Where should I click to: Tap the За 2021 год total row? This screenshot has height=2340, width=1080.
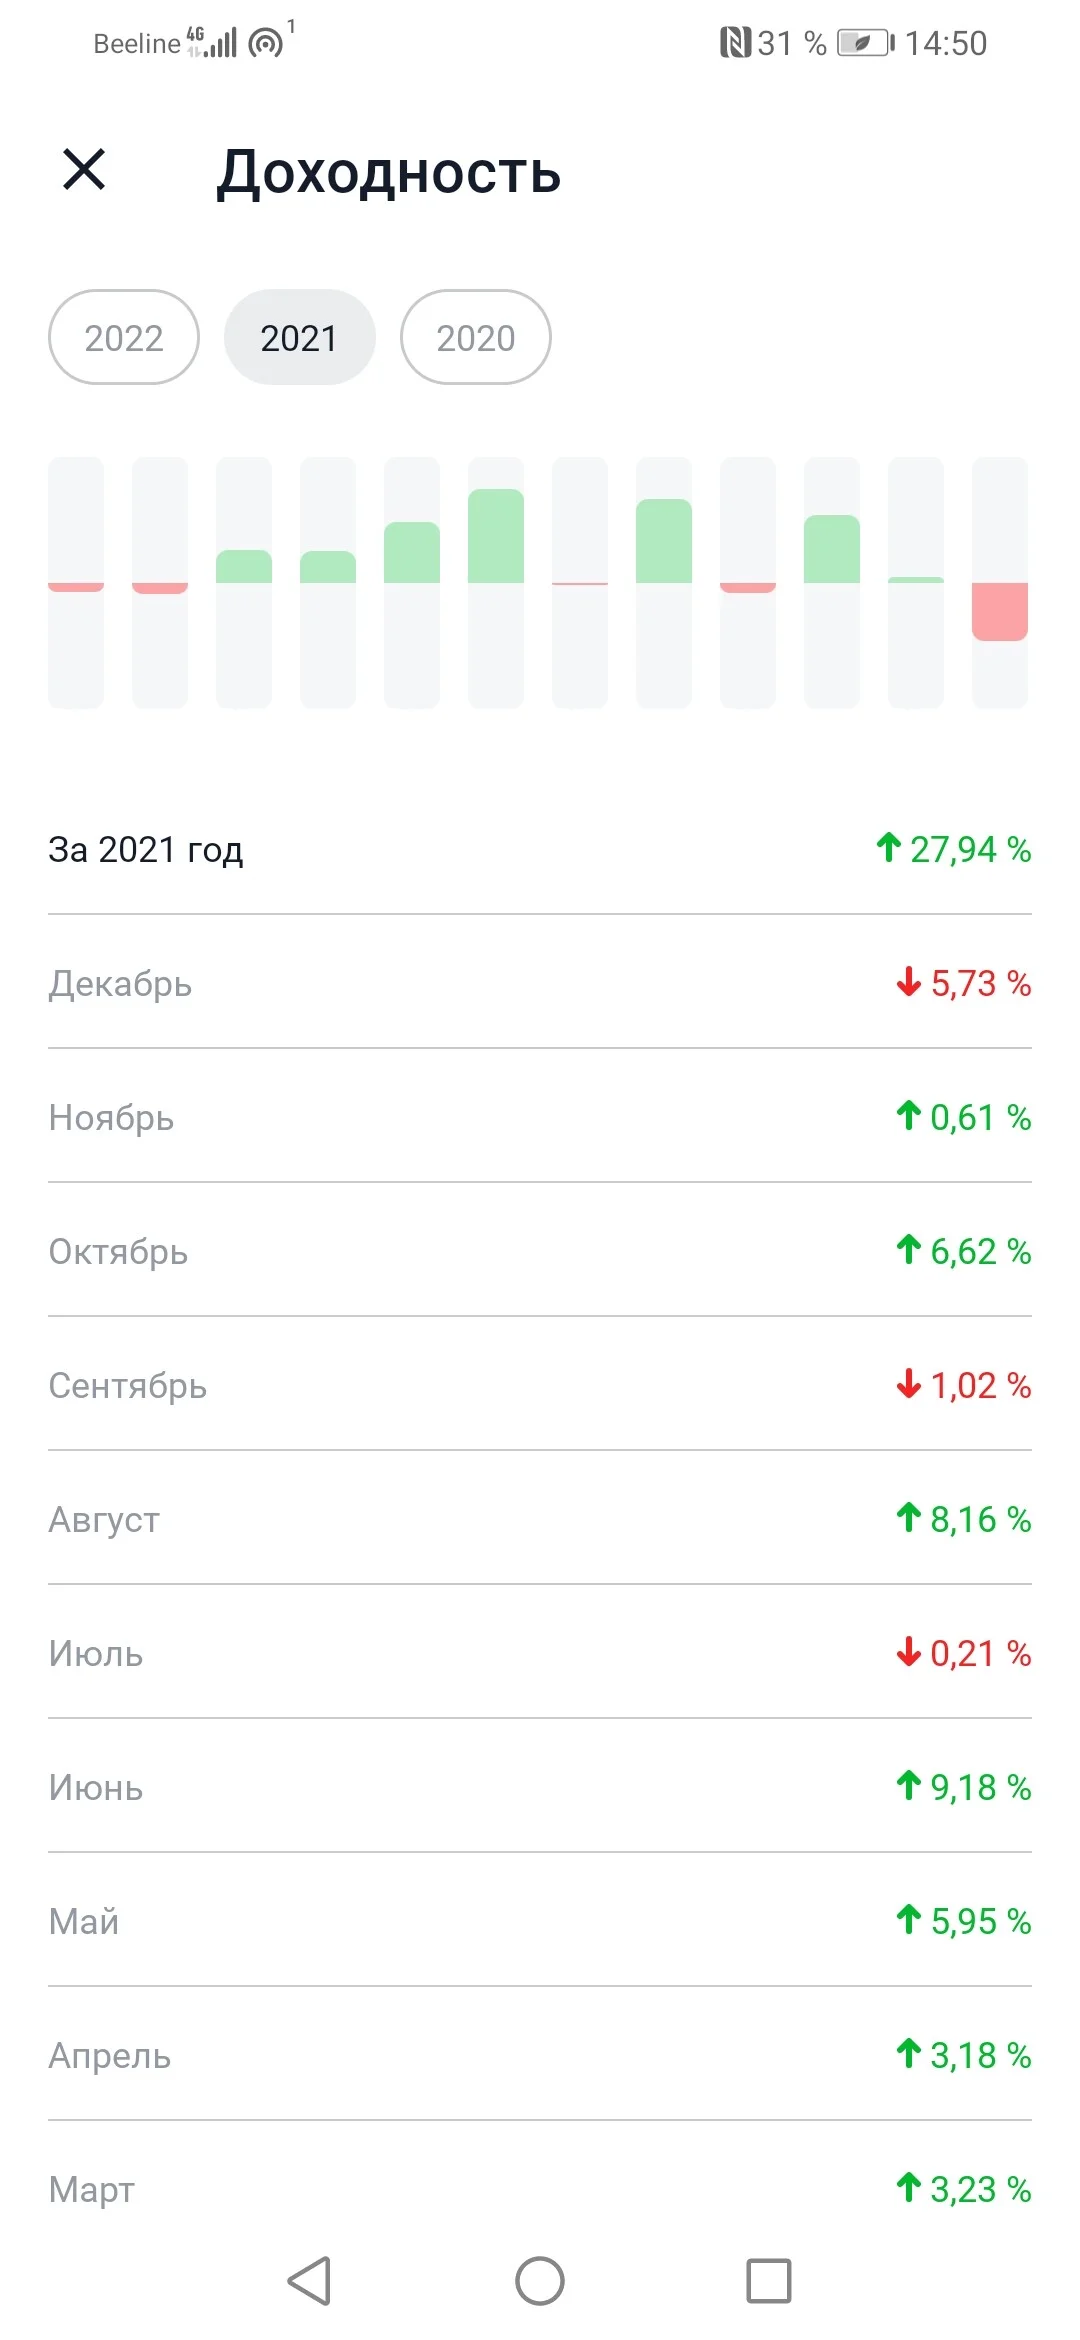(540, 849)
